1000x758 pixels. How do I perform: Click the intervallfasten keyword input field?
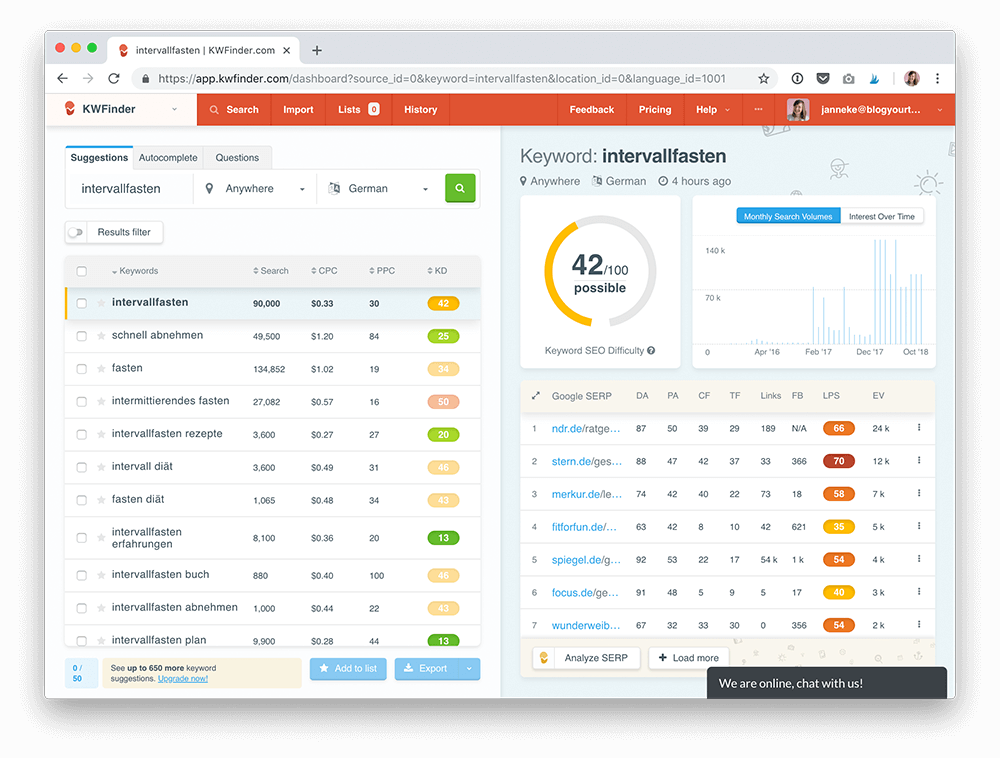click(129, 189)
